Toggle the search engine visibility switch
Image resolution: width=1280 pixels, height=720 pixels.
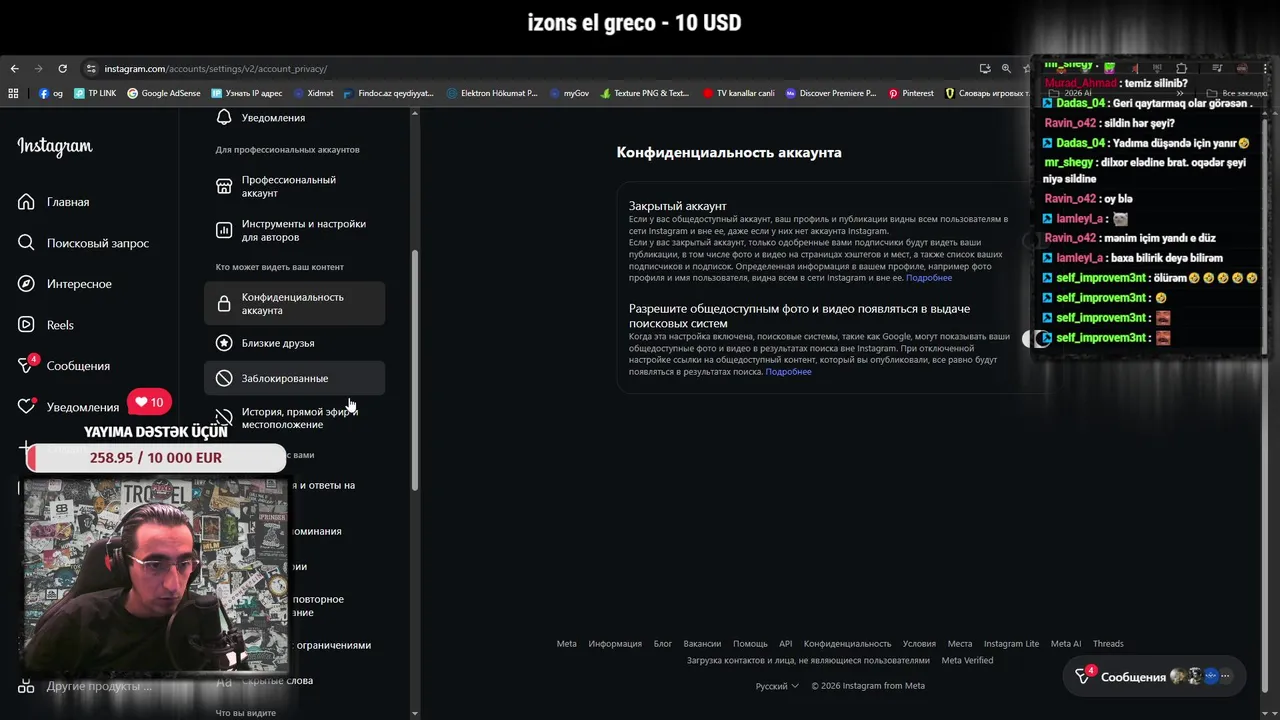click(1036, 339)
